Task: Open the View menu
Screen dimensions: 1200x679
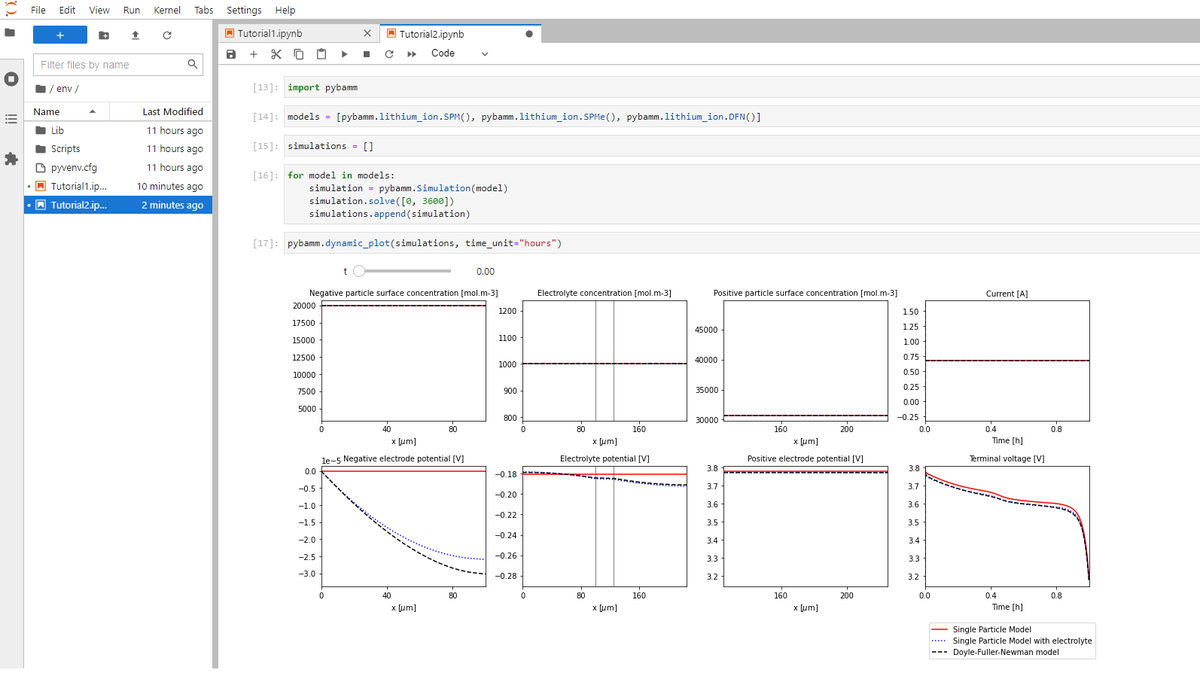Action: (100, 10)
